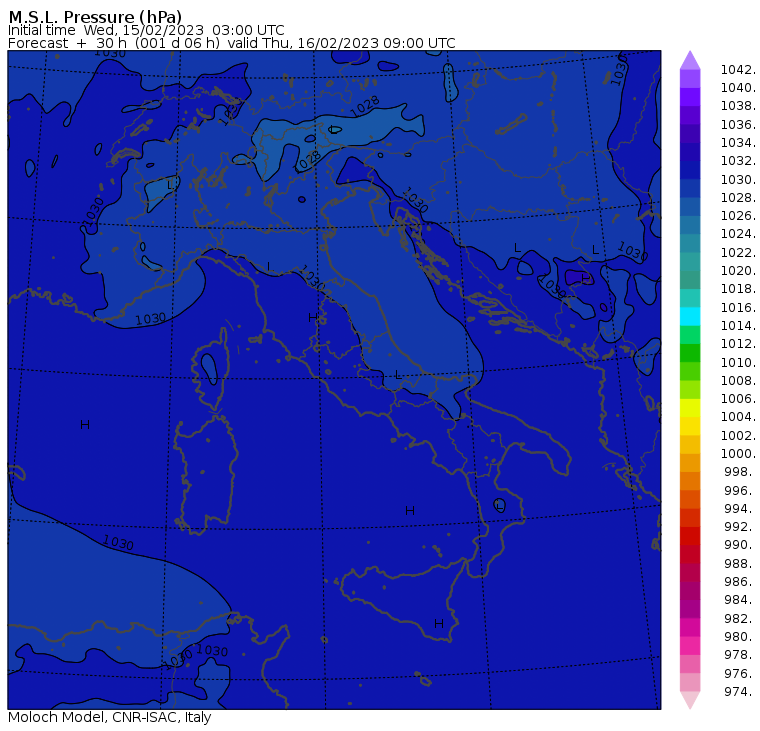Viewport: 760px width, 731px height.
Task: Click the 'H' marker on the Tuscany coast
Action: (313, 318)
